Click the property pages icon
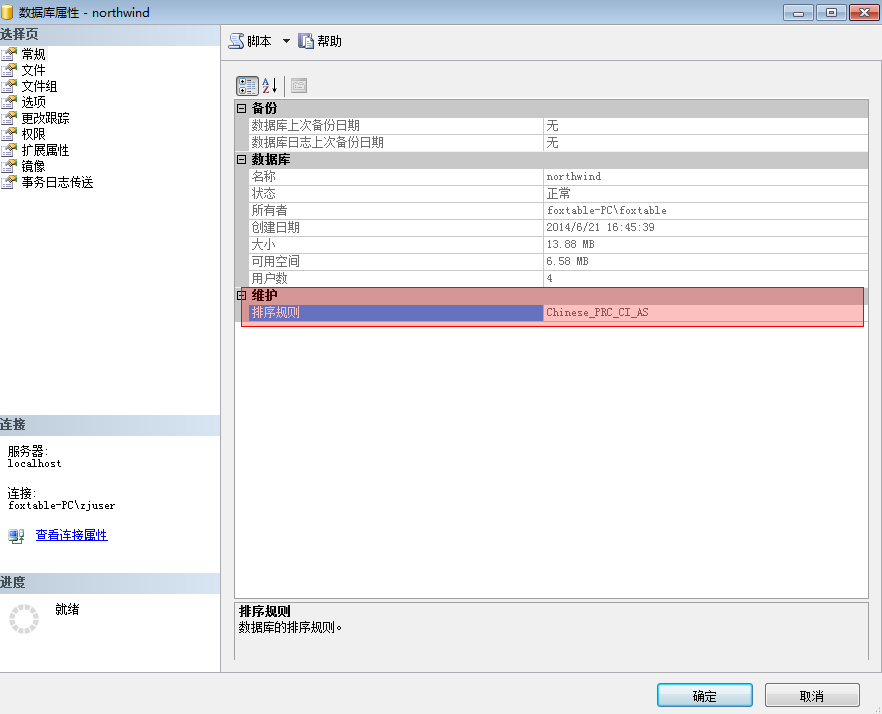Screen dimensions: 882x714 coord(298,85)
